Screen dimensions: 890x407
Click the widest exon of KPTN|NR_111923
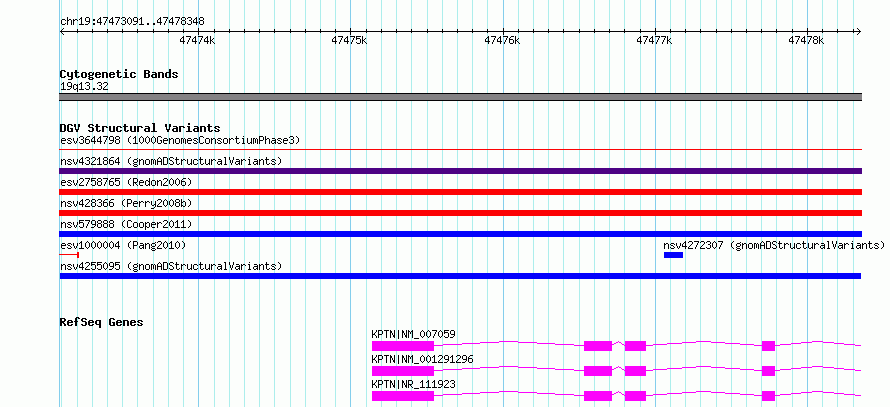point(403,396)
